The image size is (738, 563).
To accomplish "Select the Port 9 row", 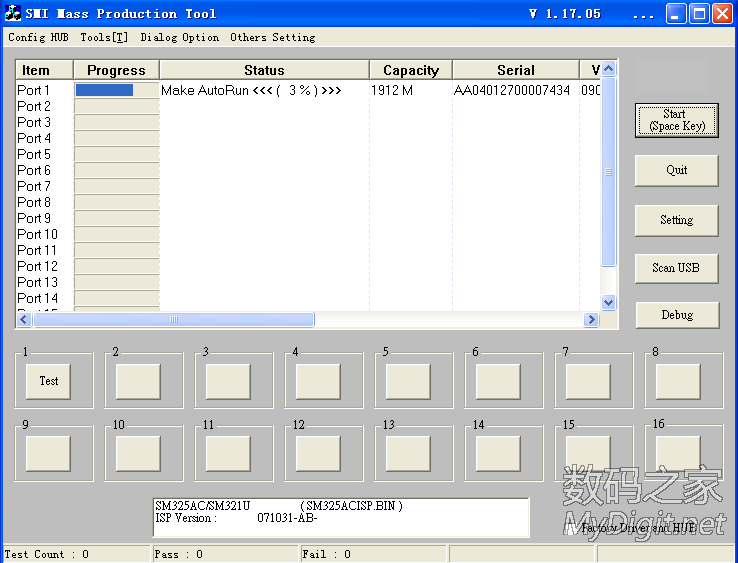I will click(308, 218).
